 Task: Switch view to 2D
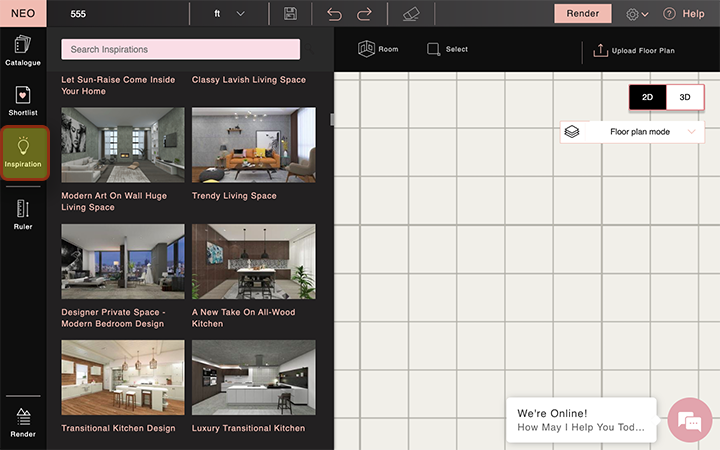pyautogui.click(x=647, y=97)
